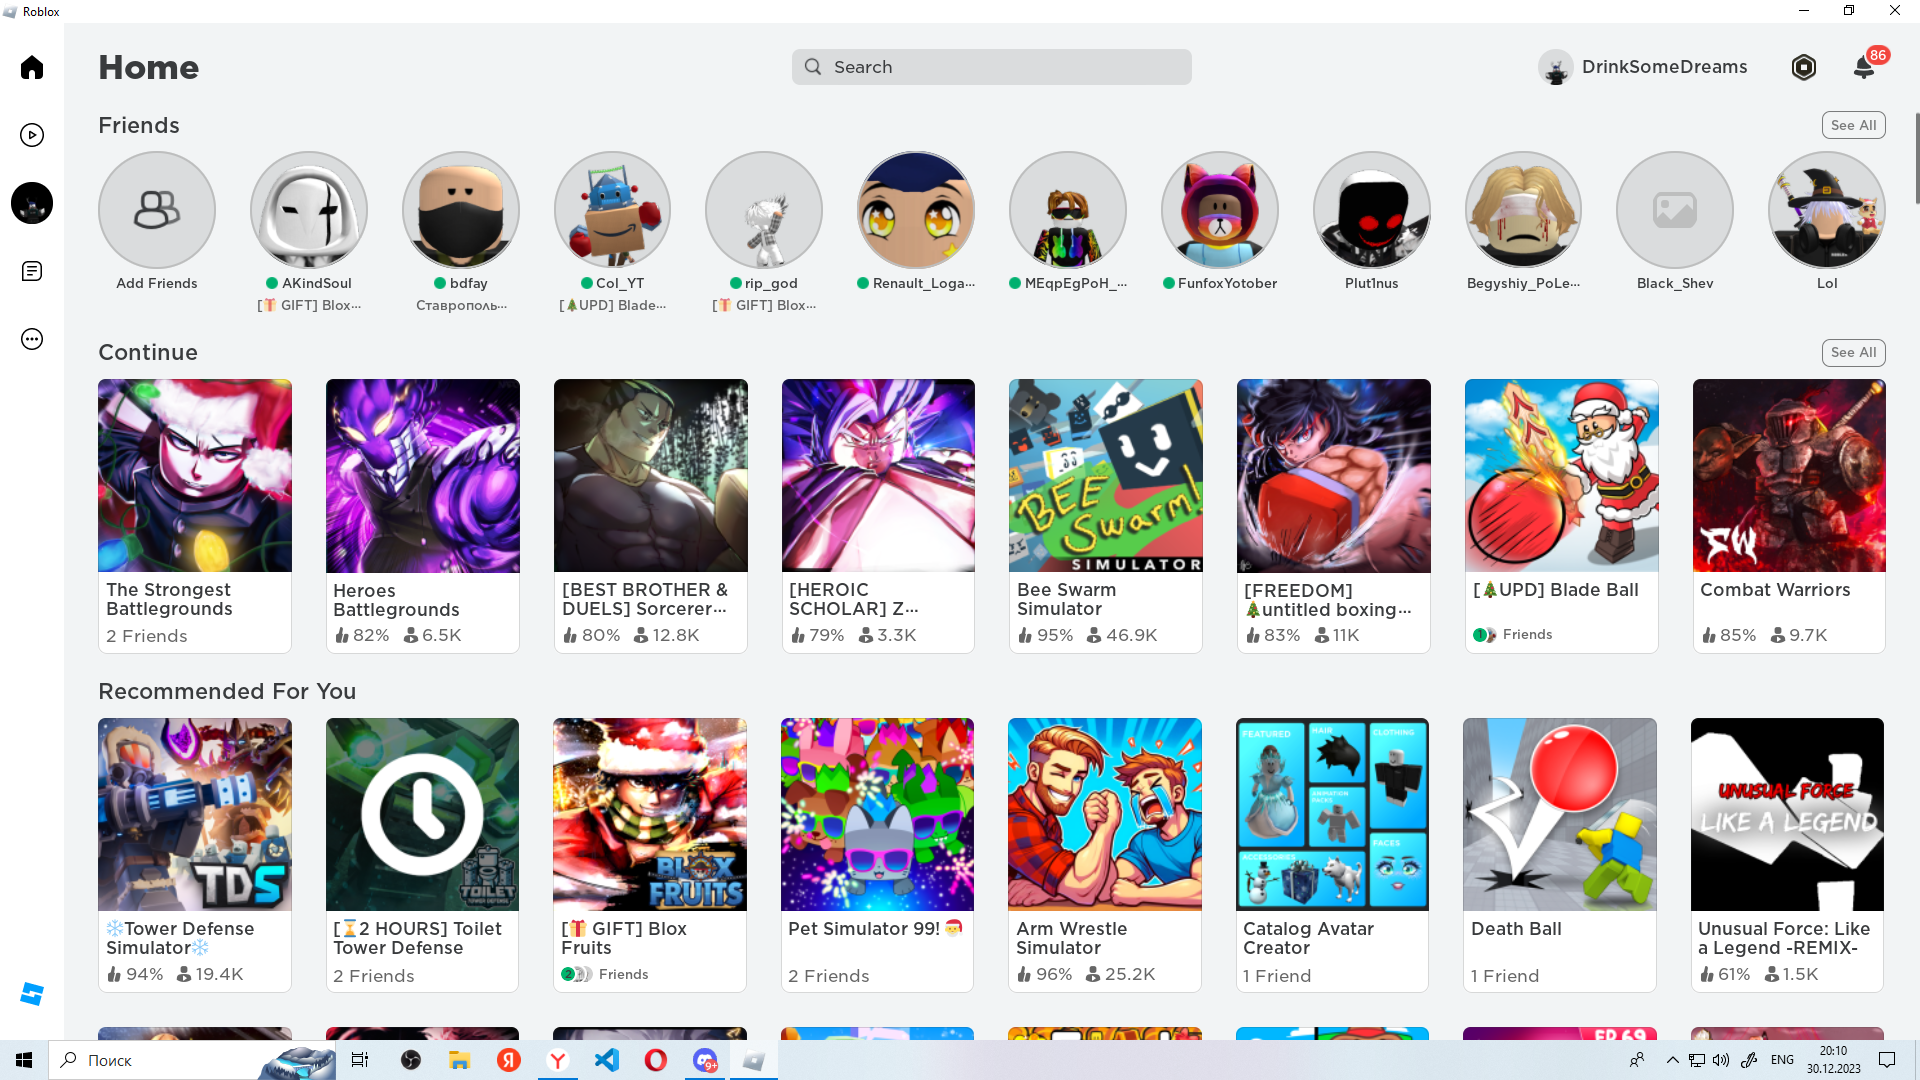Open Death Ball game tile
Image resolution: width=1920 pixels, height=1080 pixels.
[1559, 814]
